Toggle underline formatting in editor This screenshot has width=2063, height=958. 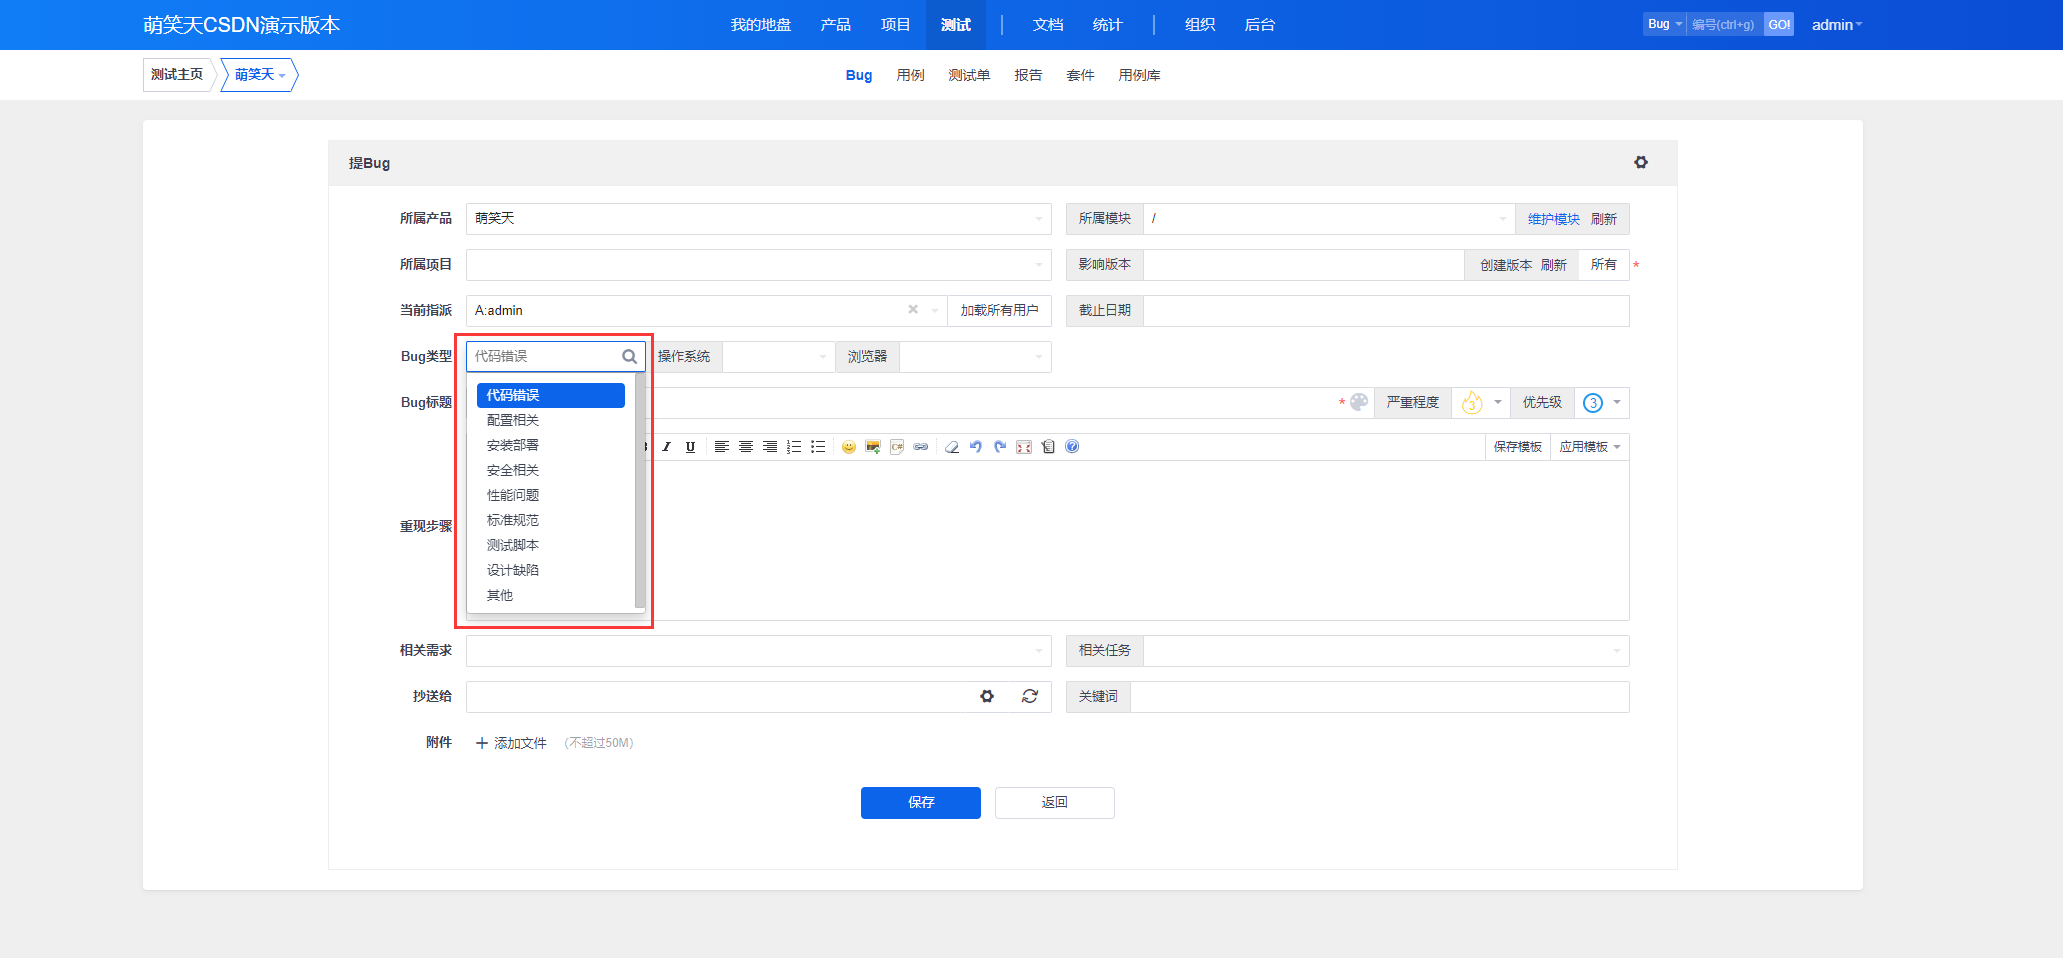click(x=690, y=447)
